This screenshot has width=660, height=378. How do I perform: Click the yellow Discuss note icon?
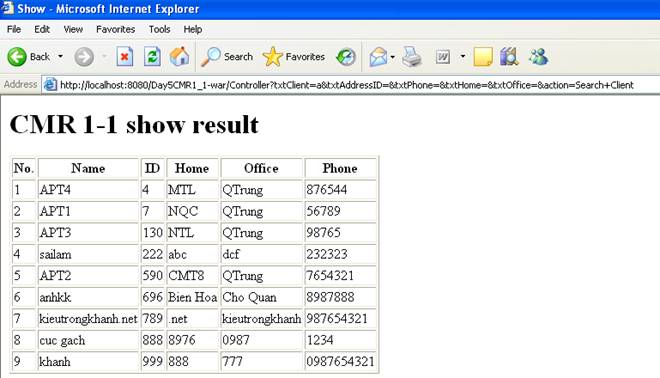click(x=483, y=57)
